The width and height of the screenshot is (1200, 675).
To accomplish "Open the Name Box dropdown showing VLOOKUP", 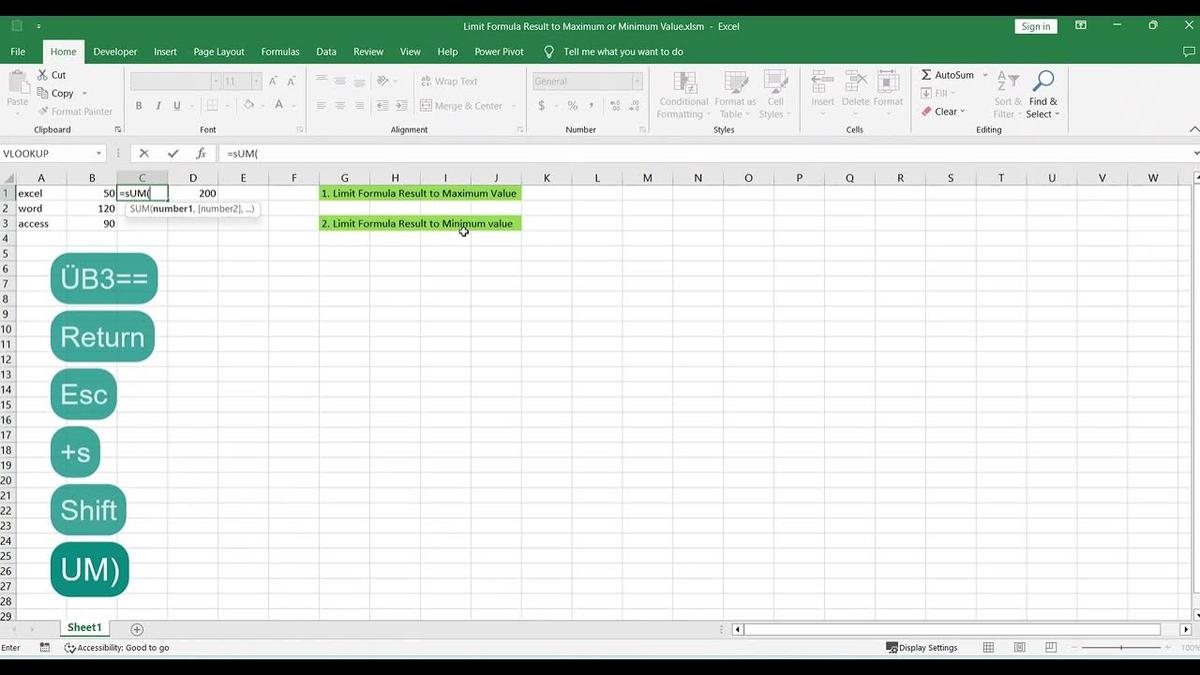I will [x=97, y=153].
